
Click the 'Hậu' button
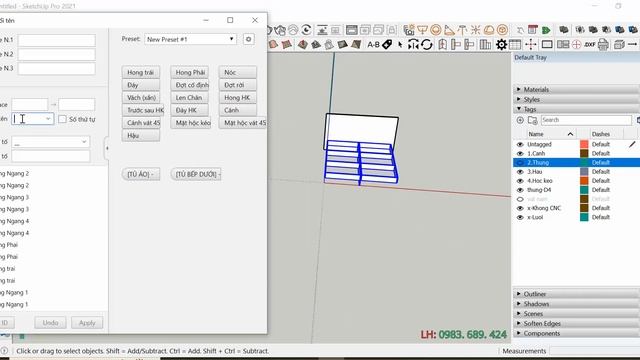(x=140, y=136)
